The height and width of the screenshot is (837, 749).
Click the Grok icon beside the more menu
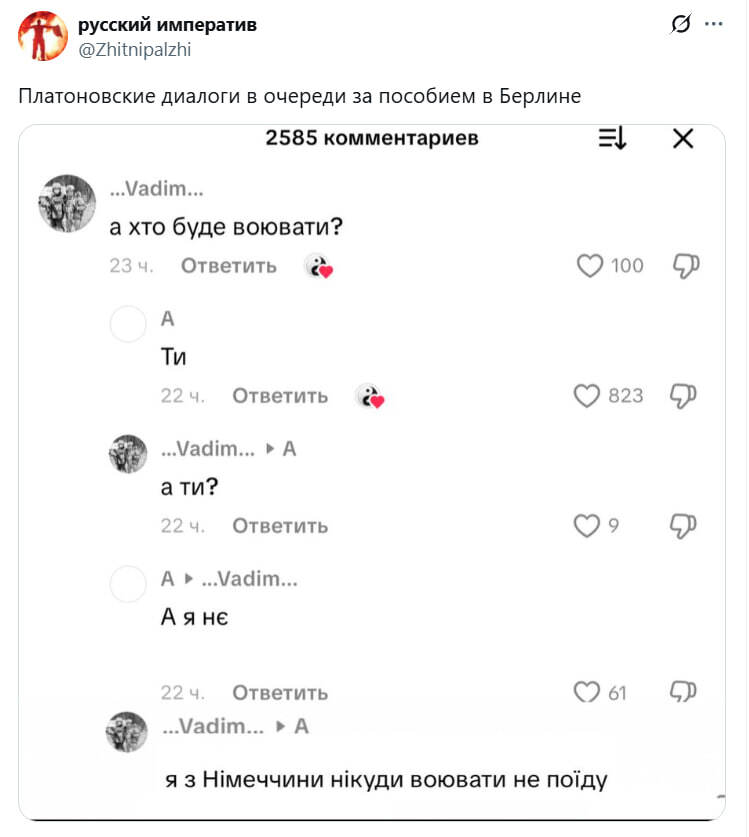point(681,24)
